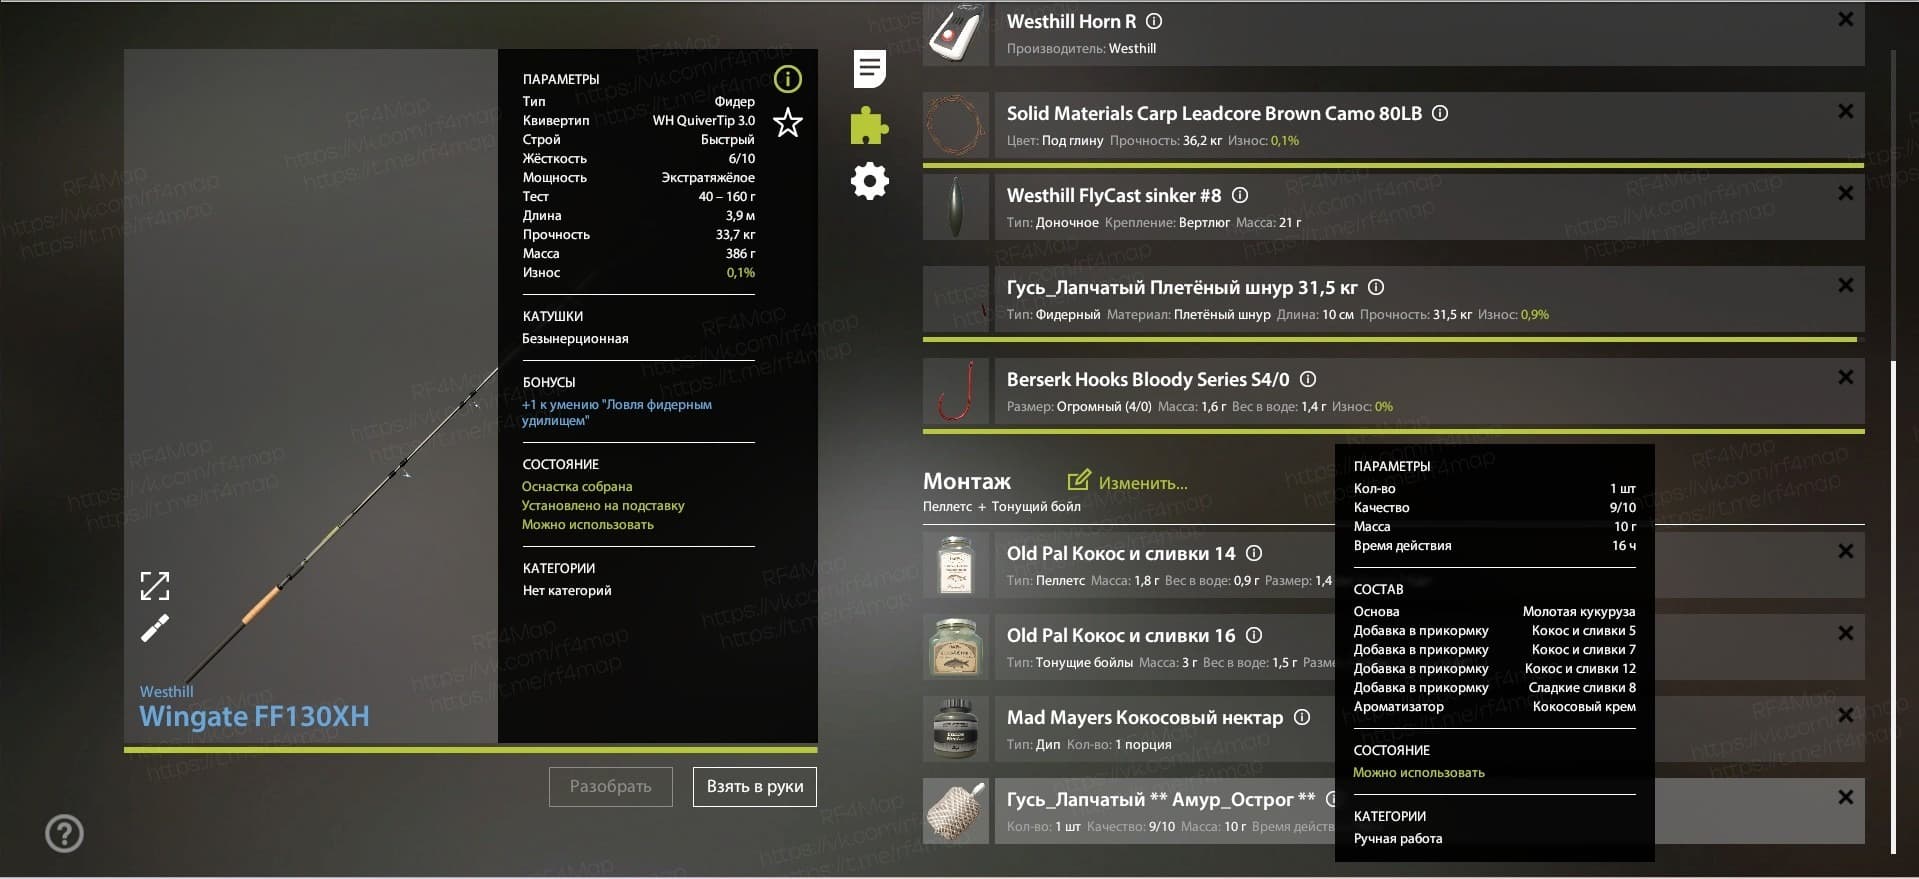Show info for Old Pal Кокос и сливки 14

pos(1254,553)
